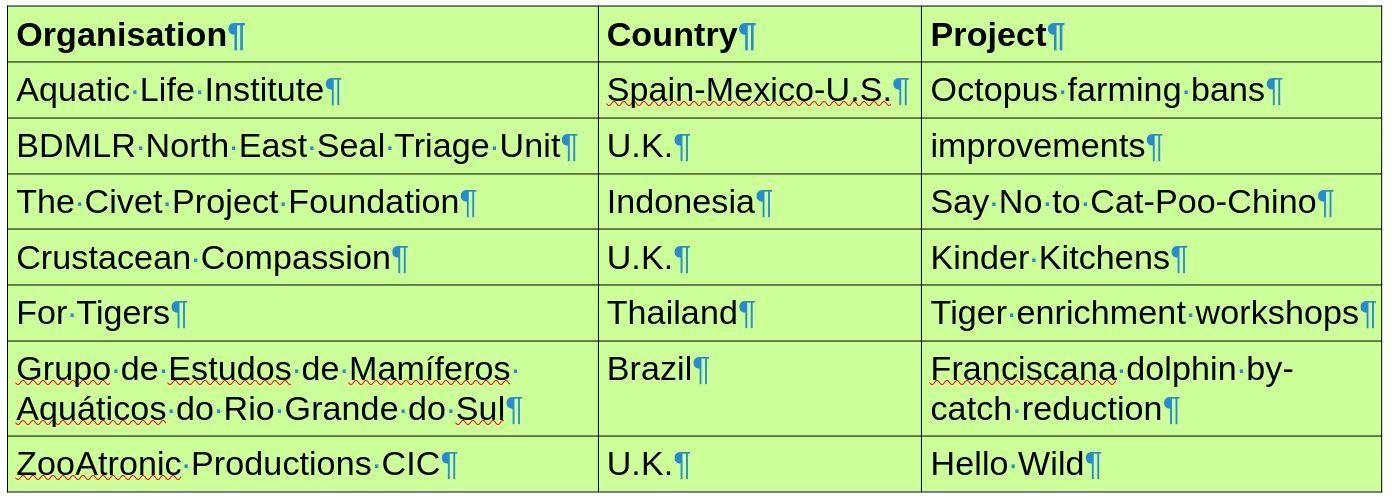The height and width of the screenshot is (499, 1392).
Task: Click the For Tigers organisation cell
Action: click(93, 314)
